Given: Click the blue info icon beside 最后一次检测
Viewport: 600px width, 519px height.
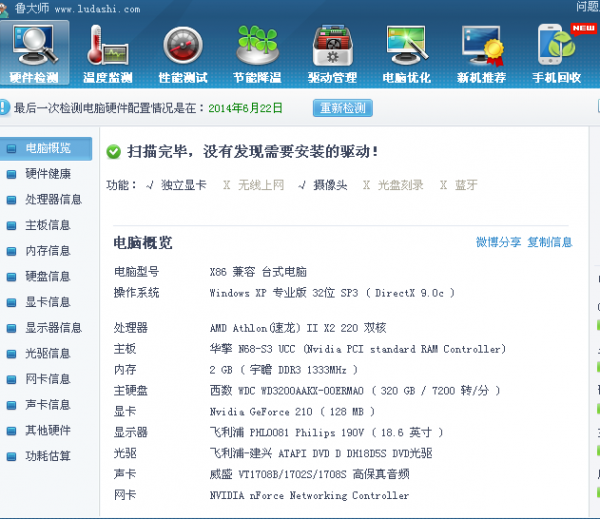Looking at the screenshot, I should (x=4, y=108).
